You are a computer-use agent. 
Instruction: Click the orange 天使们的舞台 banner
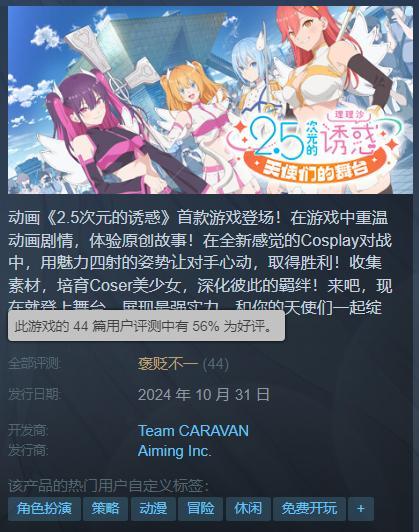click(x=316, y=169)
